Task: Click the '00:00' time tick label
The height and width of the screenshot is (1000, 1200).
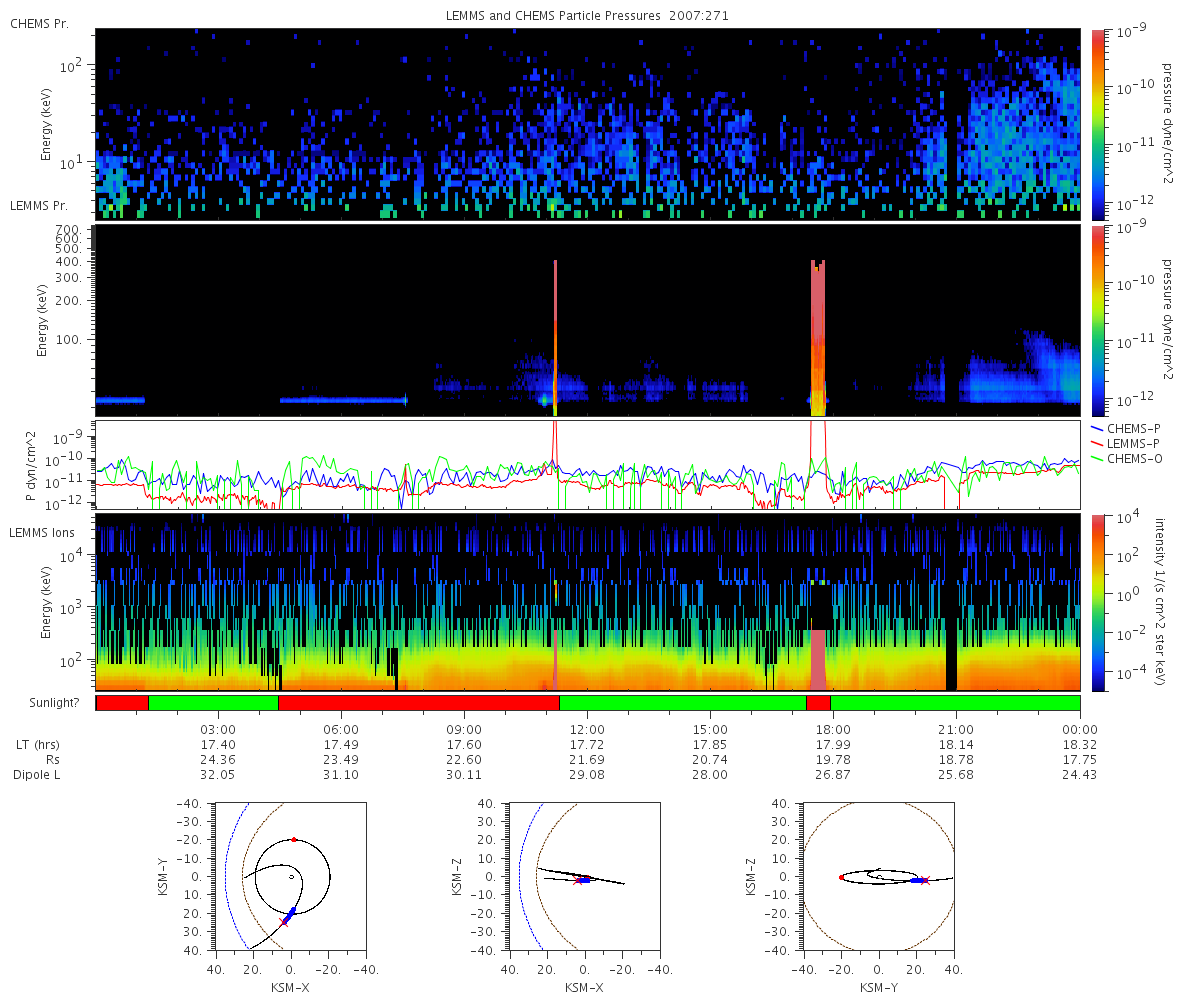Action: (x=1080, y=730)
